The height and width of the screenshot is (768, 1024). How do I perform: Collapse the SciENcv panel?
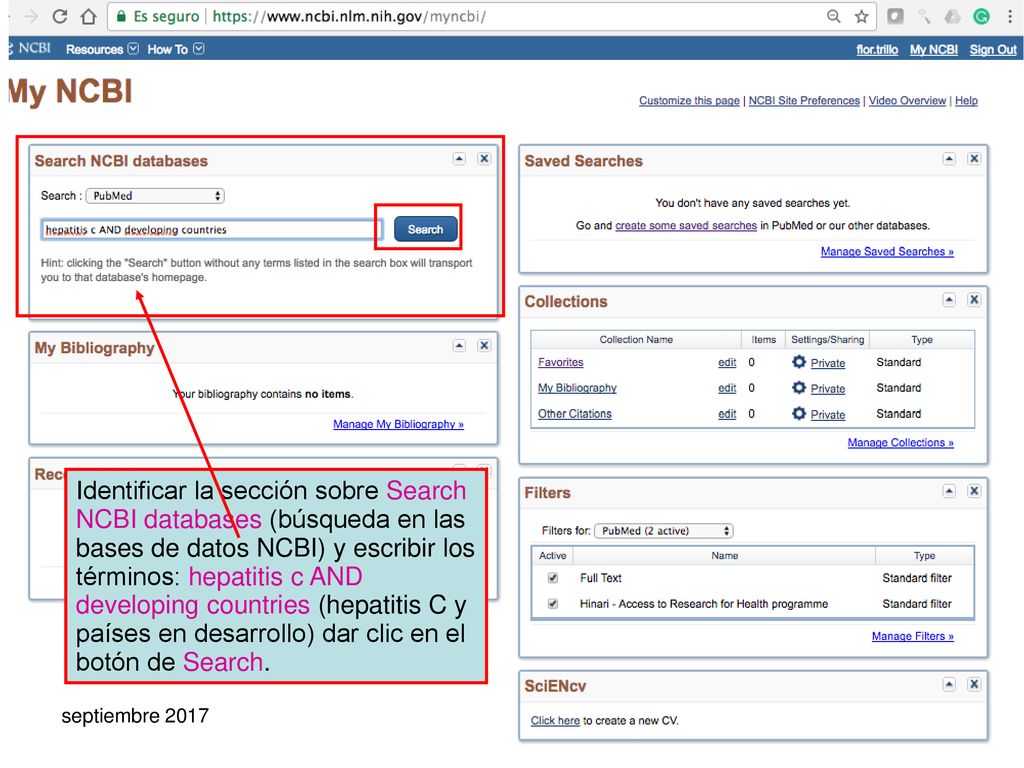click(949, 684)
